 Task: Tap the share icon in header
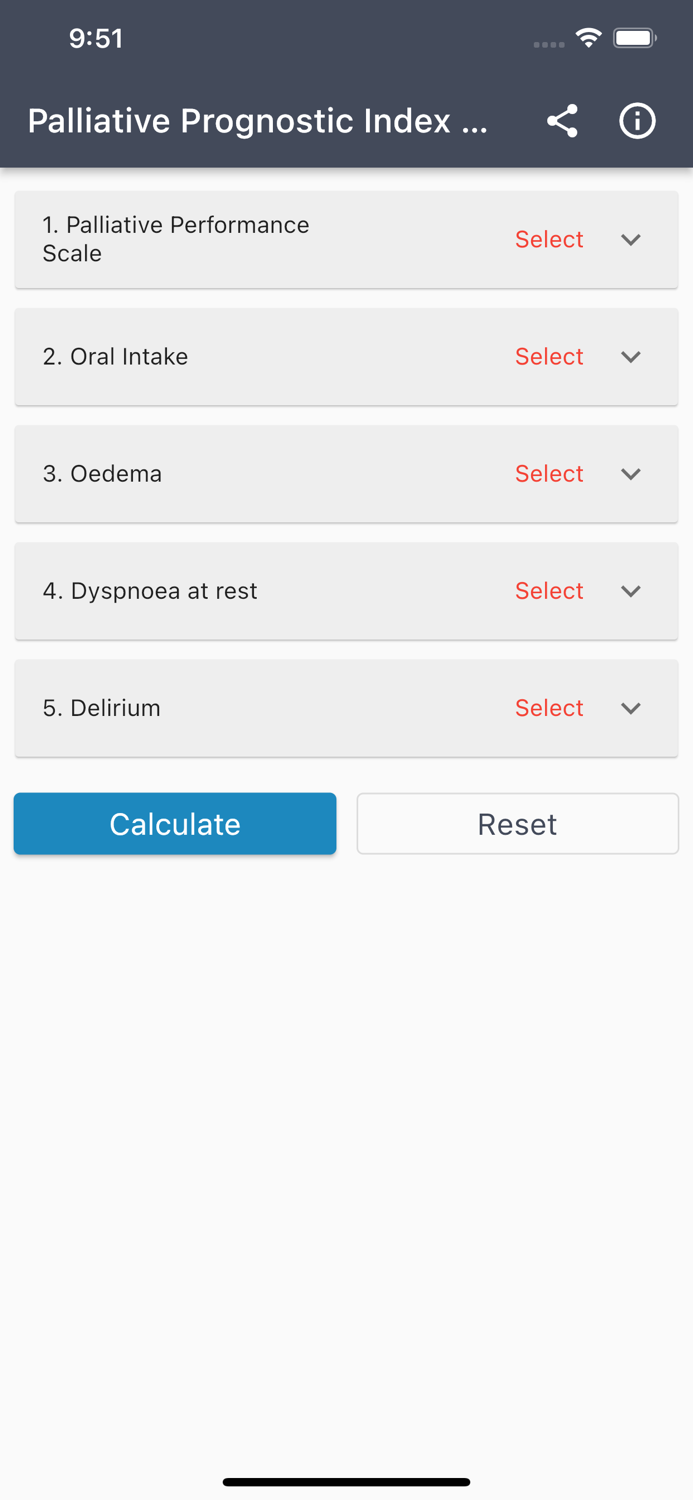(562, 121)
